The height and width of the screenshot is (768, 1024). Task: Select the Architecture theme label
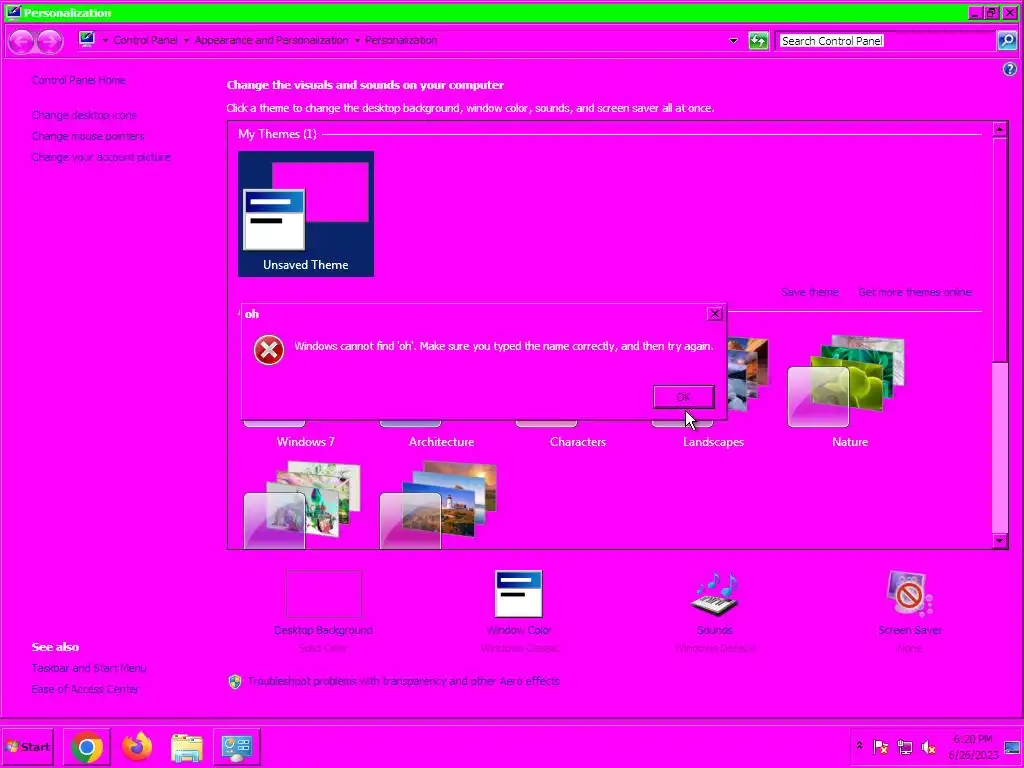pyautogui.click(x=441, y=441)
